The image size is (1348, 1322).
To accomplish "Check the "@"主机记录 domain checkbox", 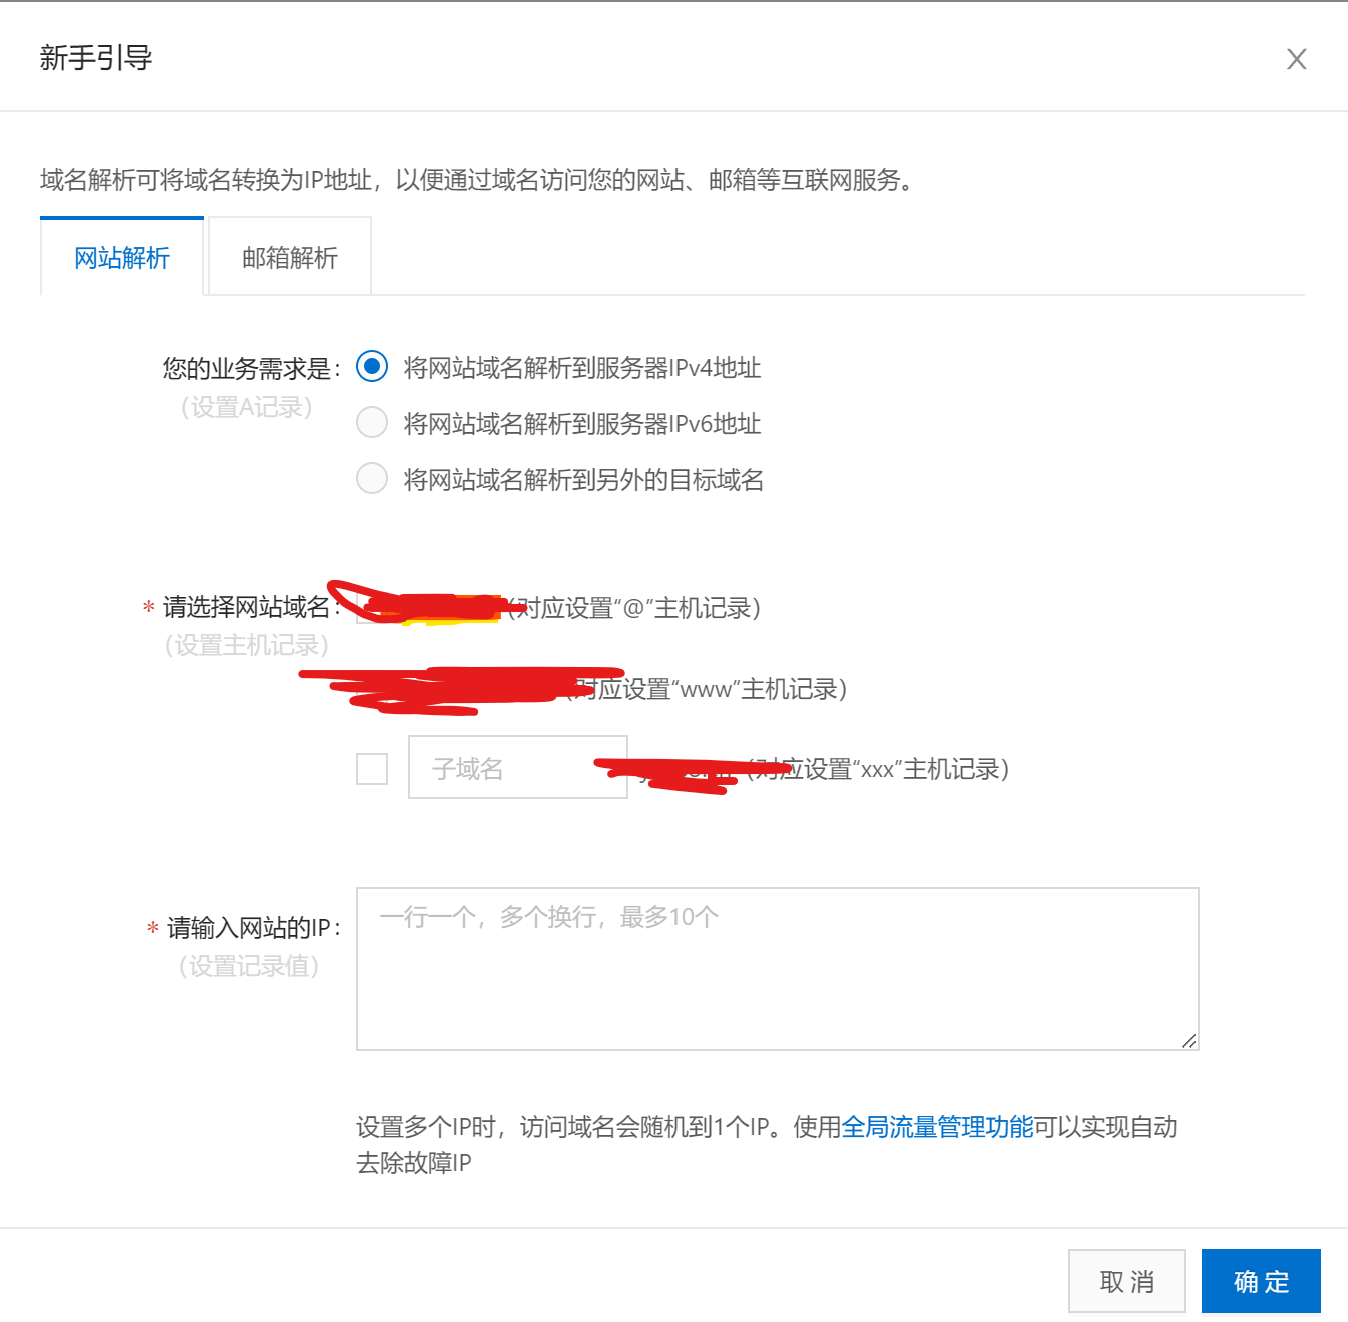I will (371, 608).
